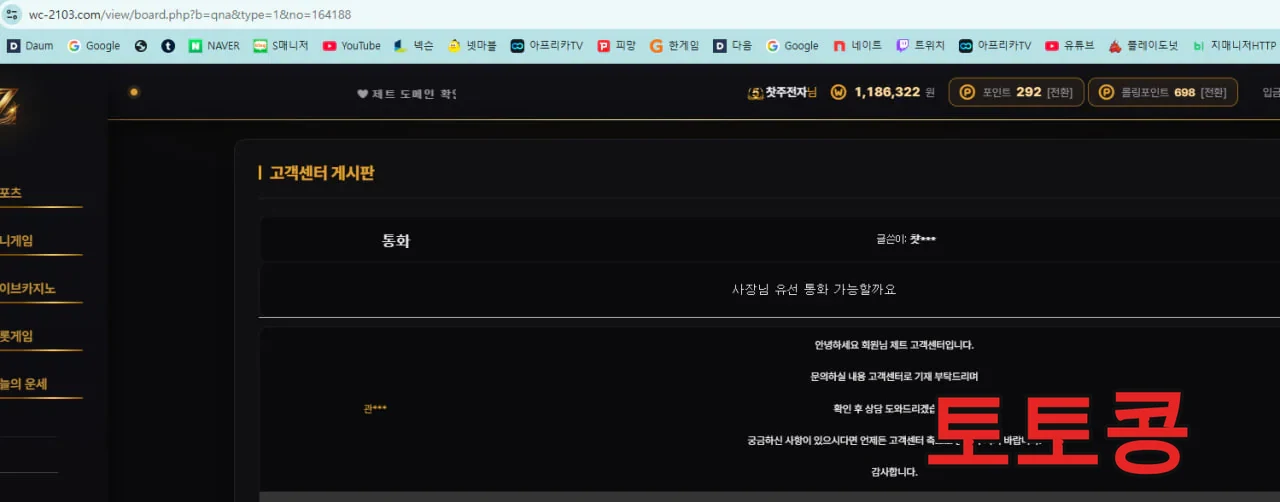Focus the wc-2103.com address bar
1280x502 pixels.
click(190, 15)
